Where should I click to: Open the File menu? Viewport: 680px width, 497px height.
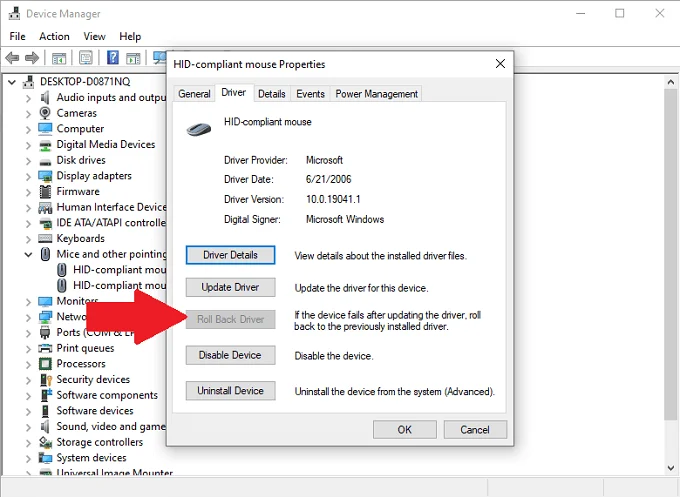point(17,36)
